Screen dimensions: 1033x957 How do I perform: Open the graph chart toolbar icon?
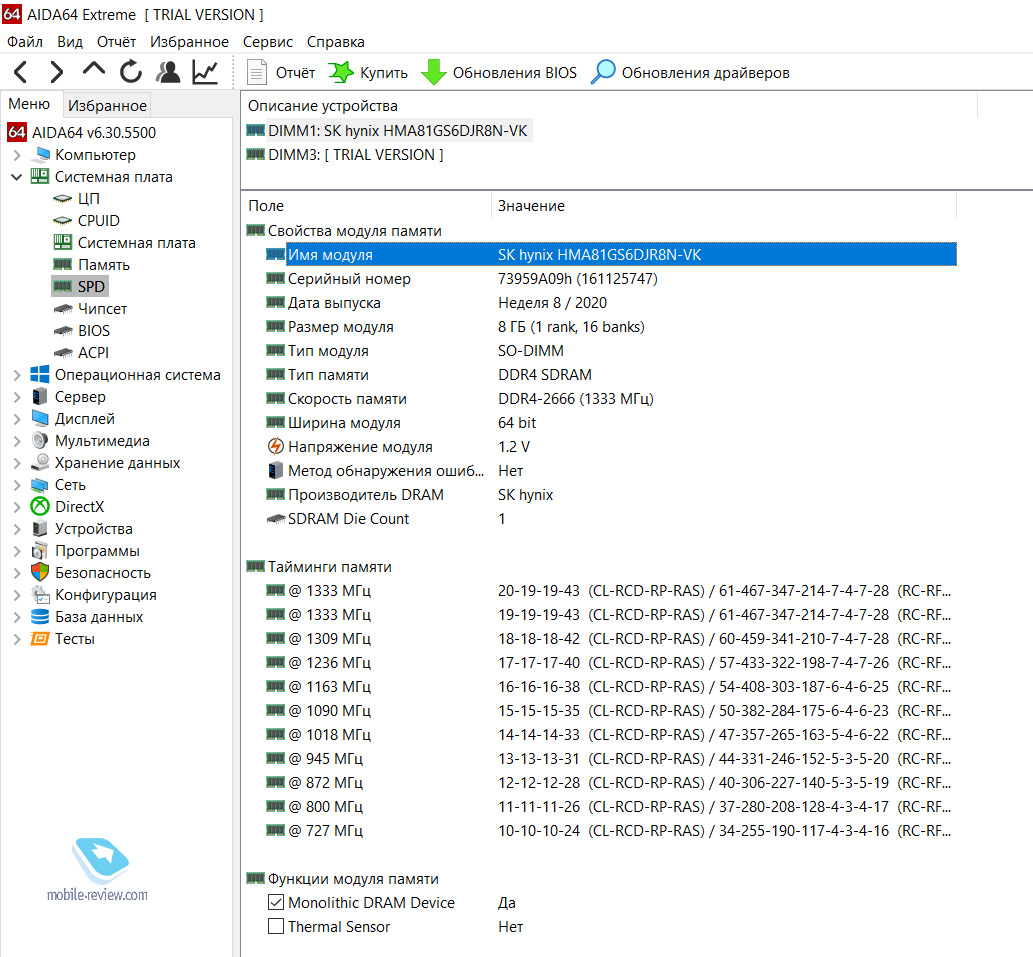205,72
